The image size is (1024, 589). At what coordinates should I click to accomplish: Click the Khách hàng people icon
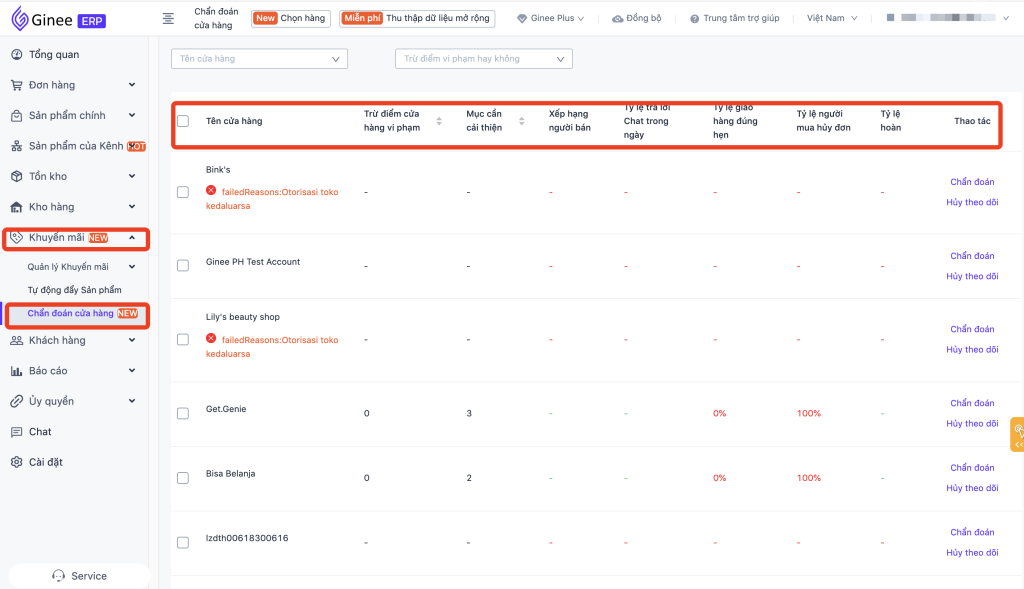pos(16,340)
